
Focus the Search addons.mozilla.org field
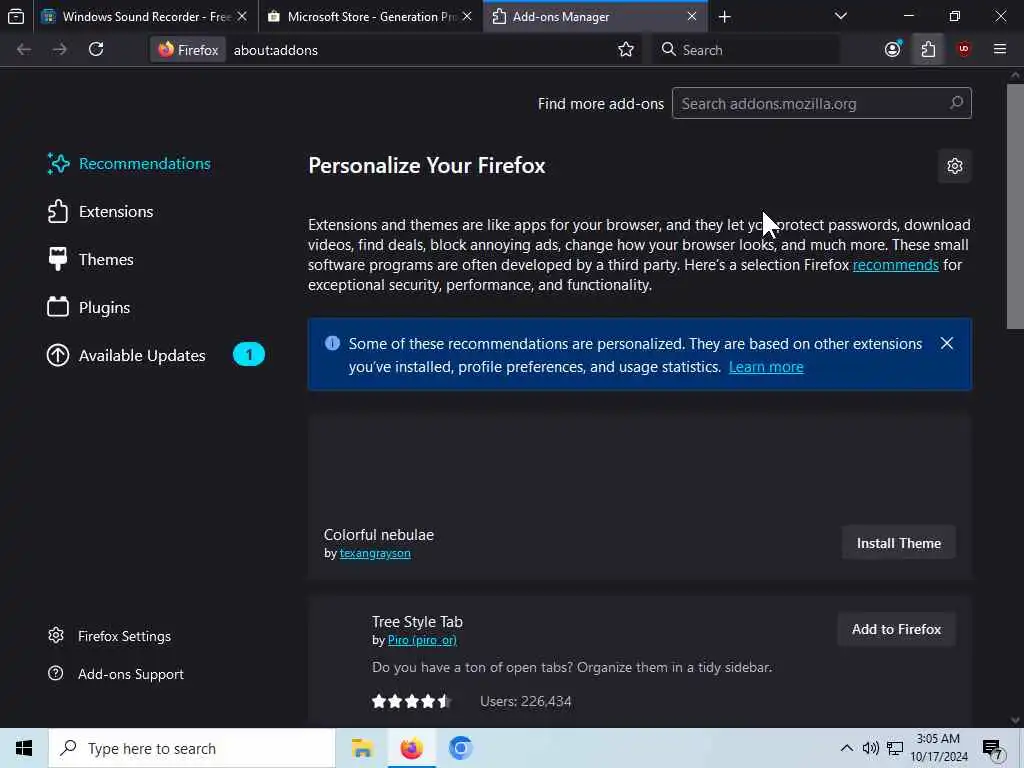[x=822, y=103]
